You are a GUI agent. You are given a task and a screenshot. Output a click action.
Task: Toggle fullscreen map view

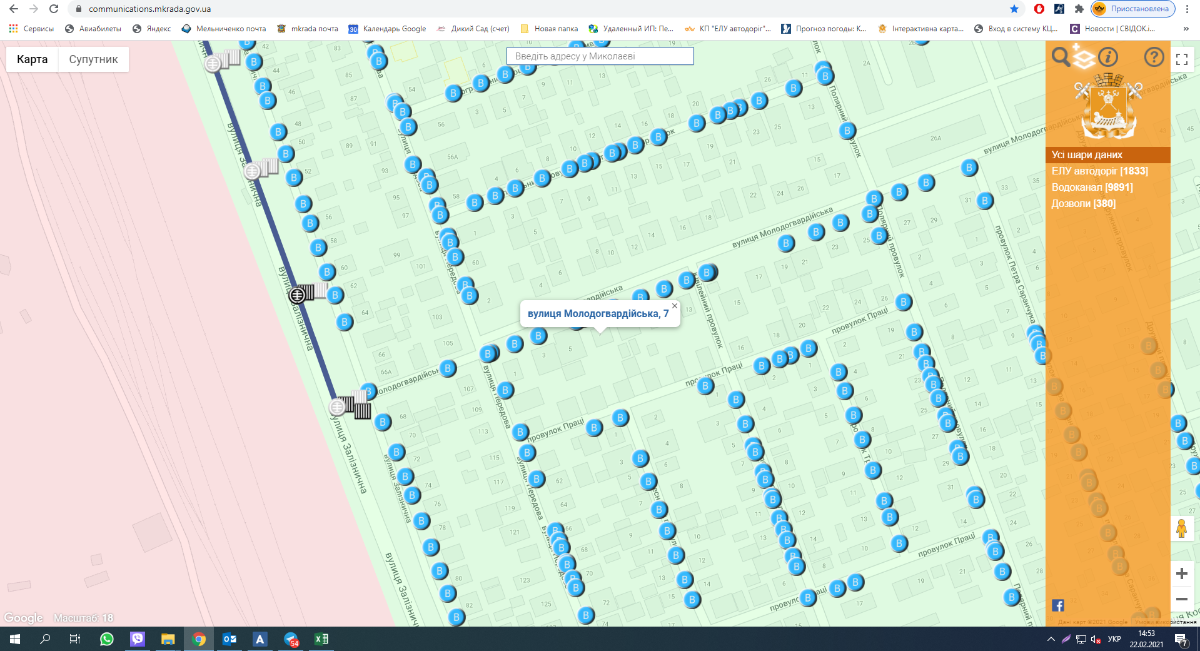point(1182,60)
